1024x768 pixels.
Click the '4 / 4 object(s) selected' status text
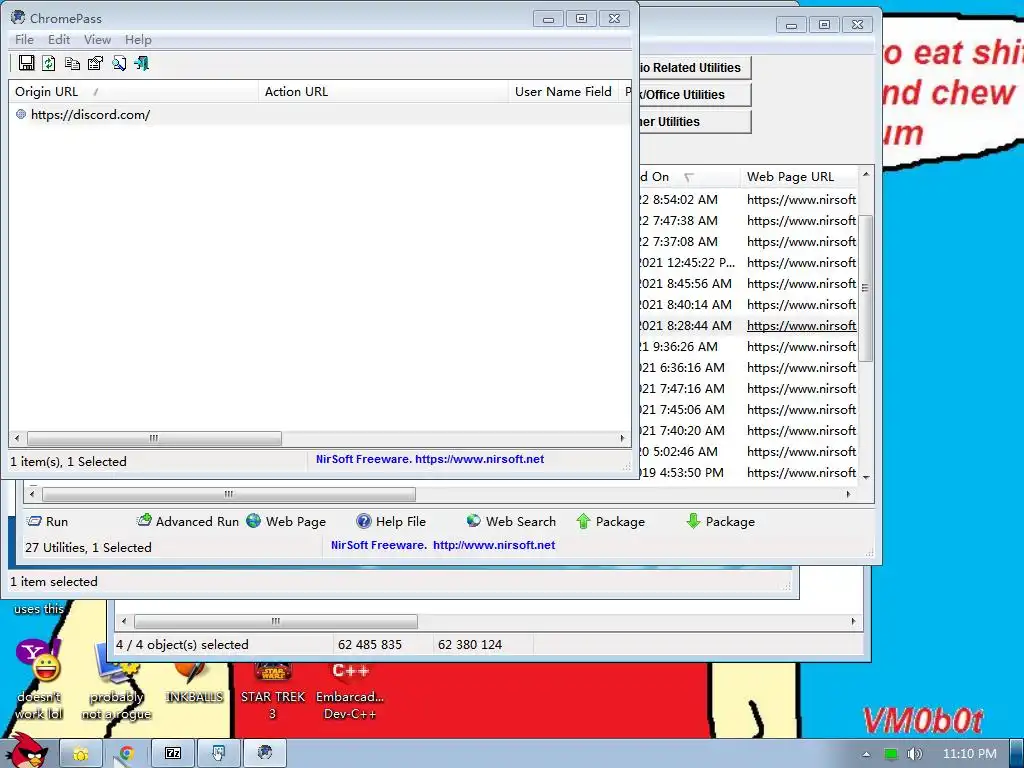[182, 645]
